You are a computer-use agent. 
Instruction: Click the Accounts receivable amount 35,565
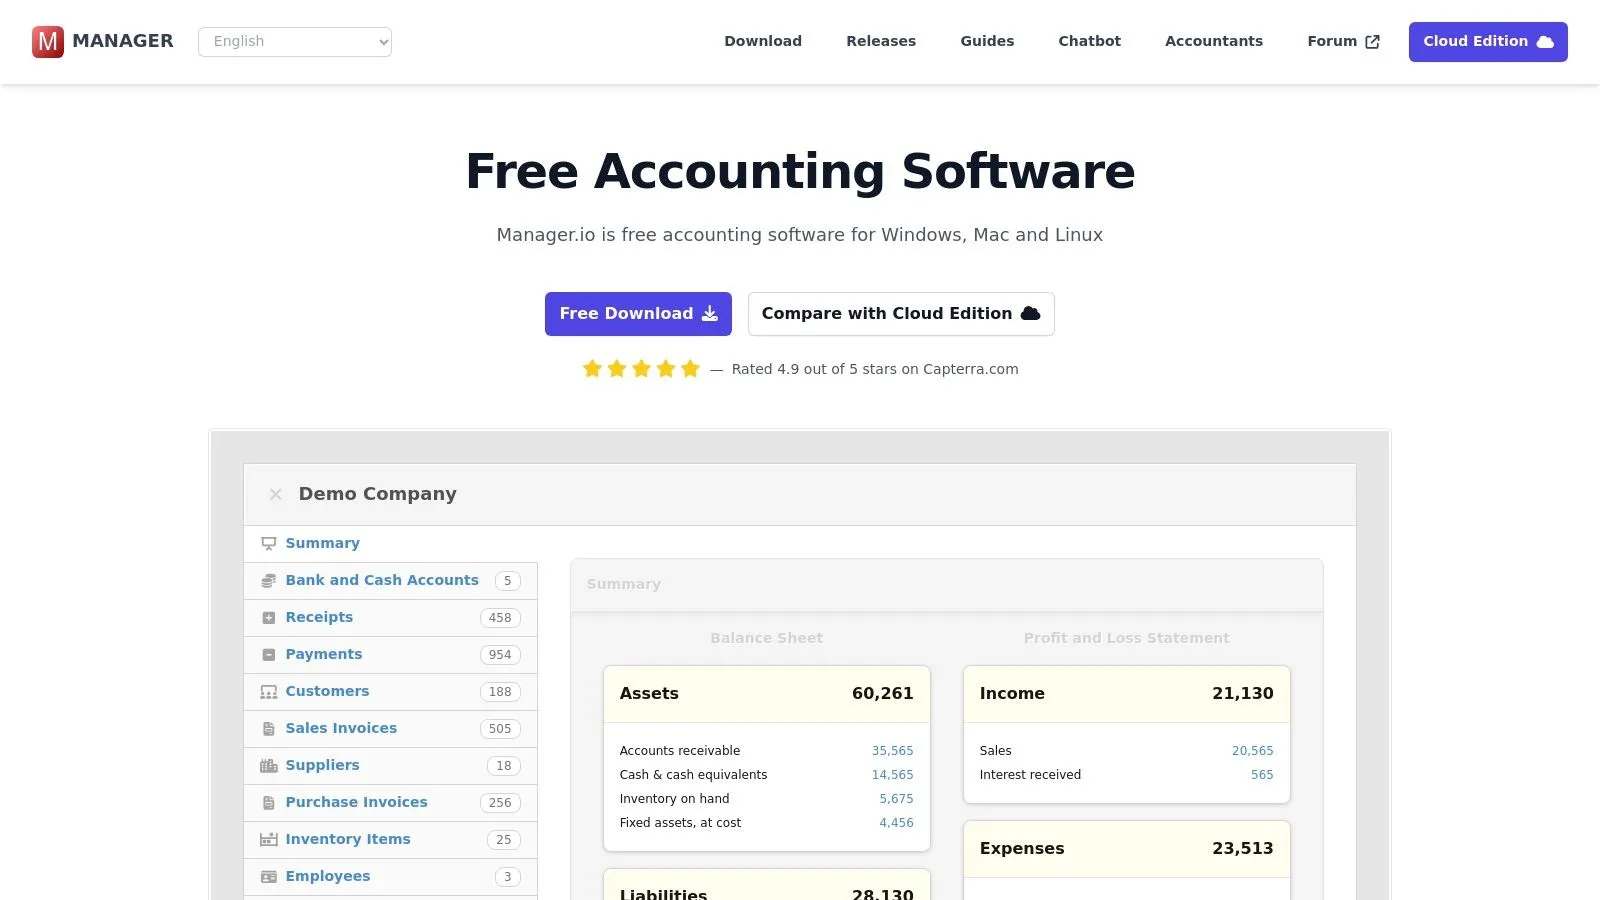(x=892, y=751)
